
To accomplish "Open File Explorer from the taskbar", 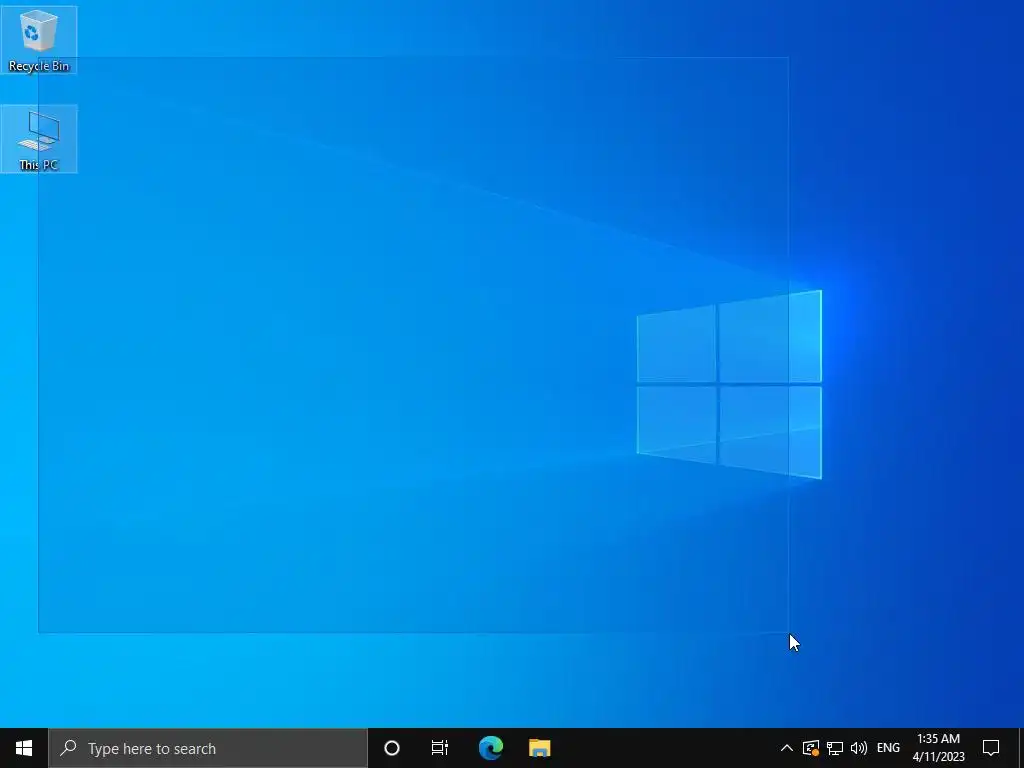I will click(x=539, y=748).
